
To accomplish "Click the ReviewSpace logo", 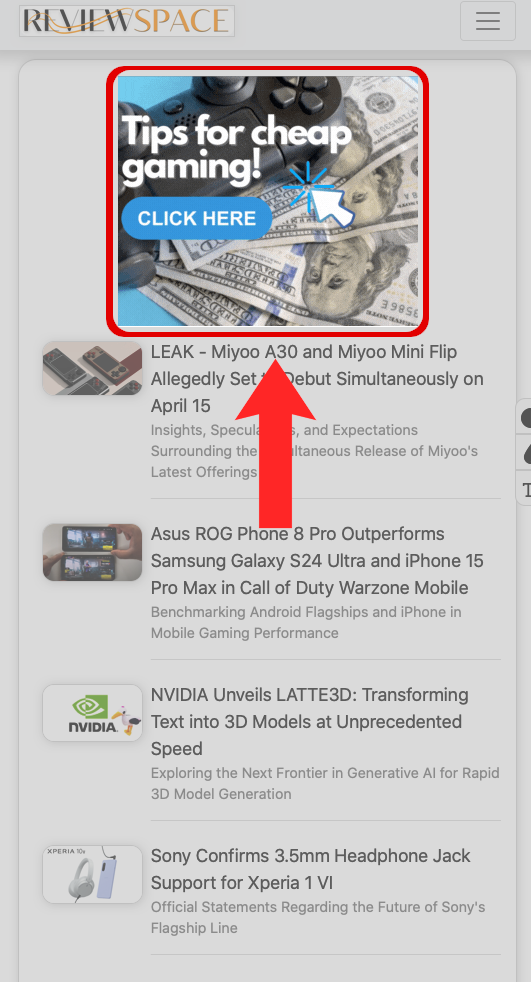I will (x=127, y=21).
